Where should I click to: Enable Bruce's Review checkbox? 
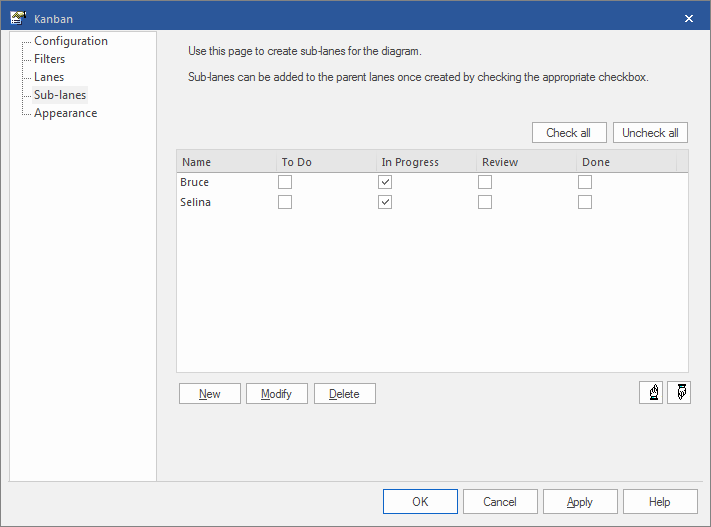[x=485, y=182]
